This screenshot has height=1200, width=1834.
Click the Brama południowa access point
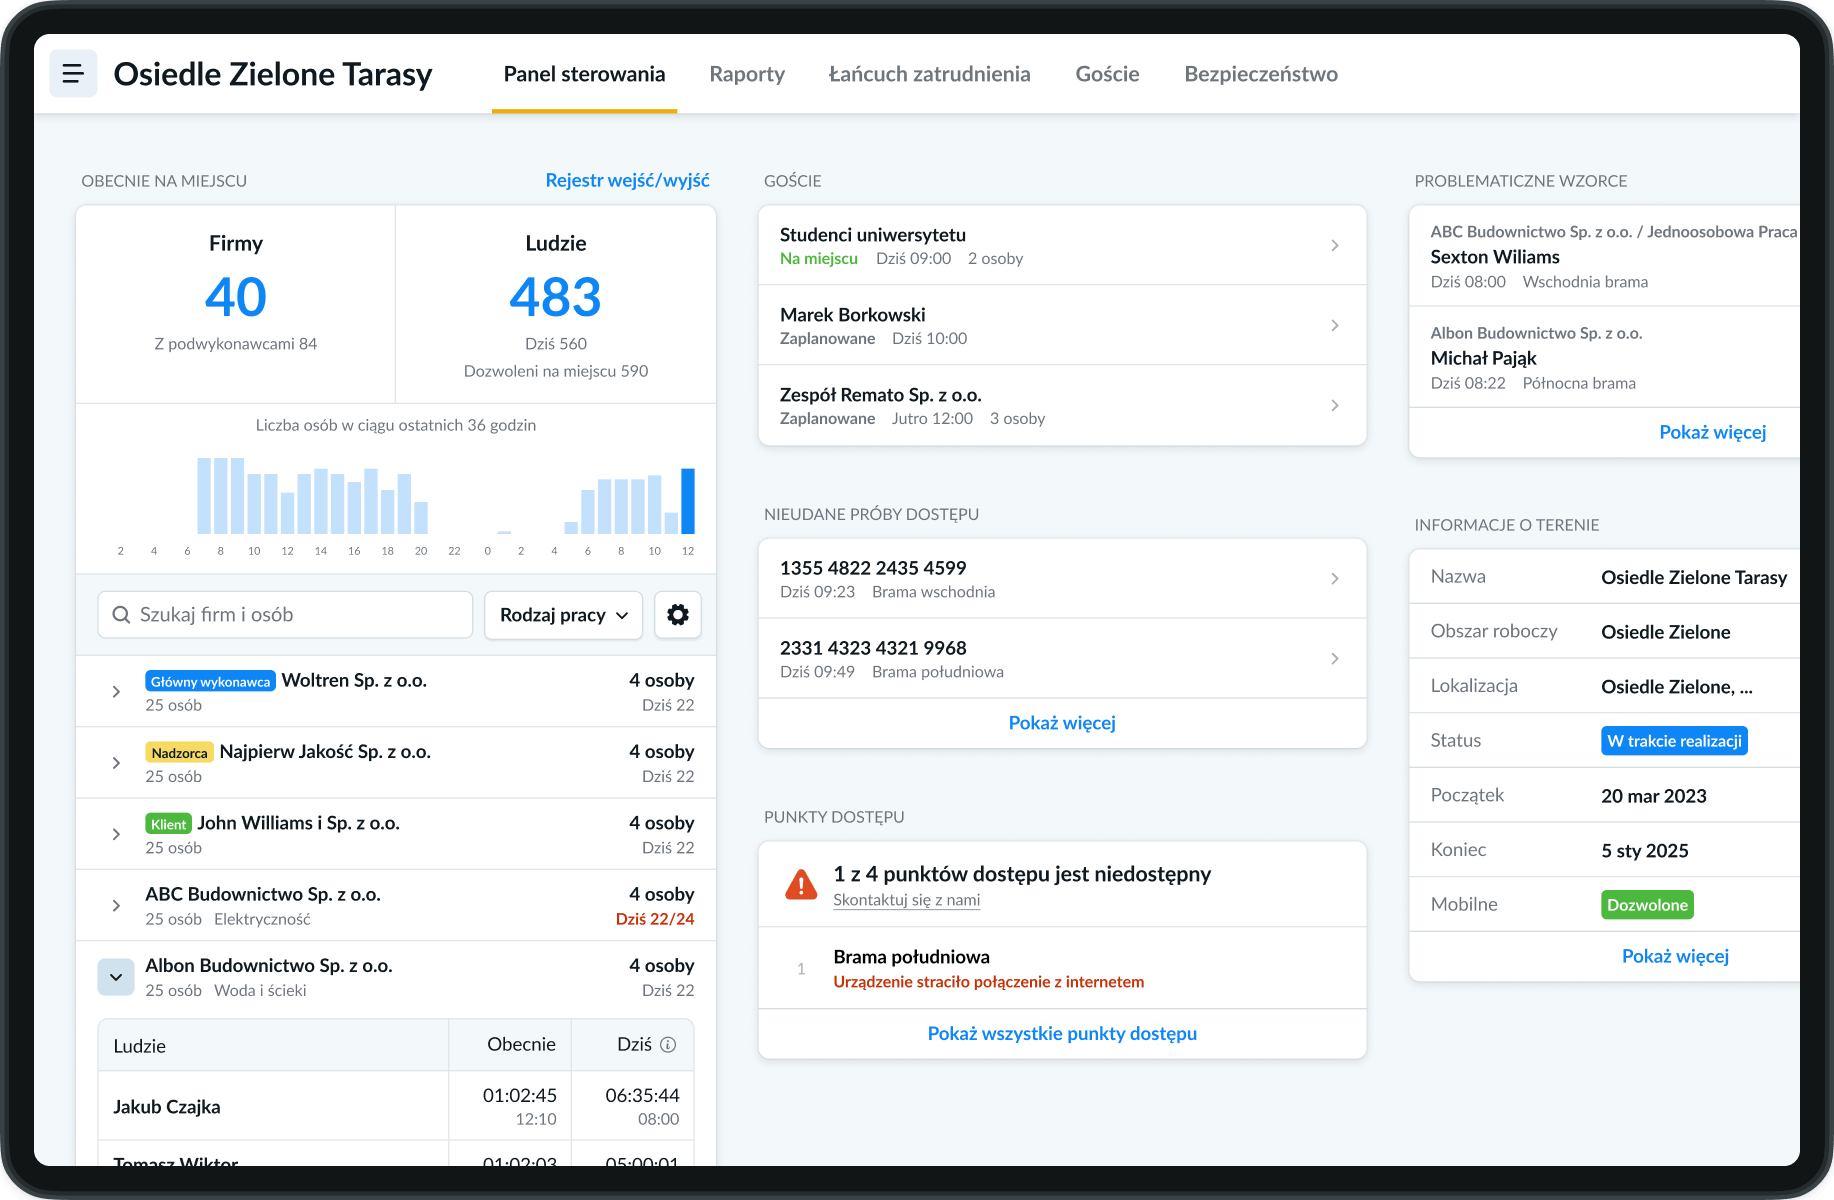pyautogui.click(x=1062, y=968)
